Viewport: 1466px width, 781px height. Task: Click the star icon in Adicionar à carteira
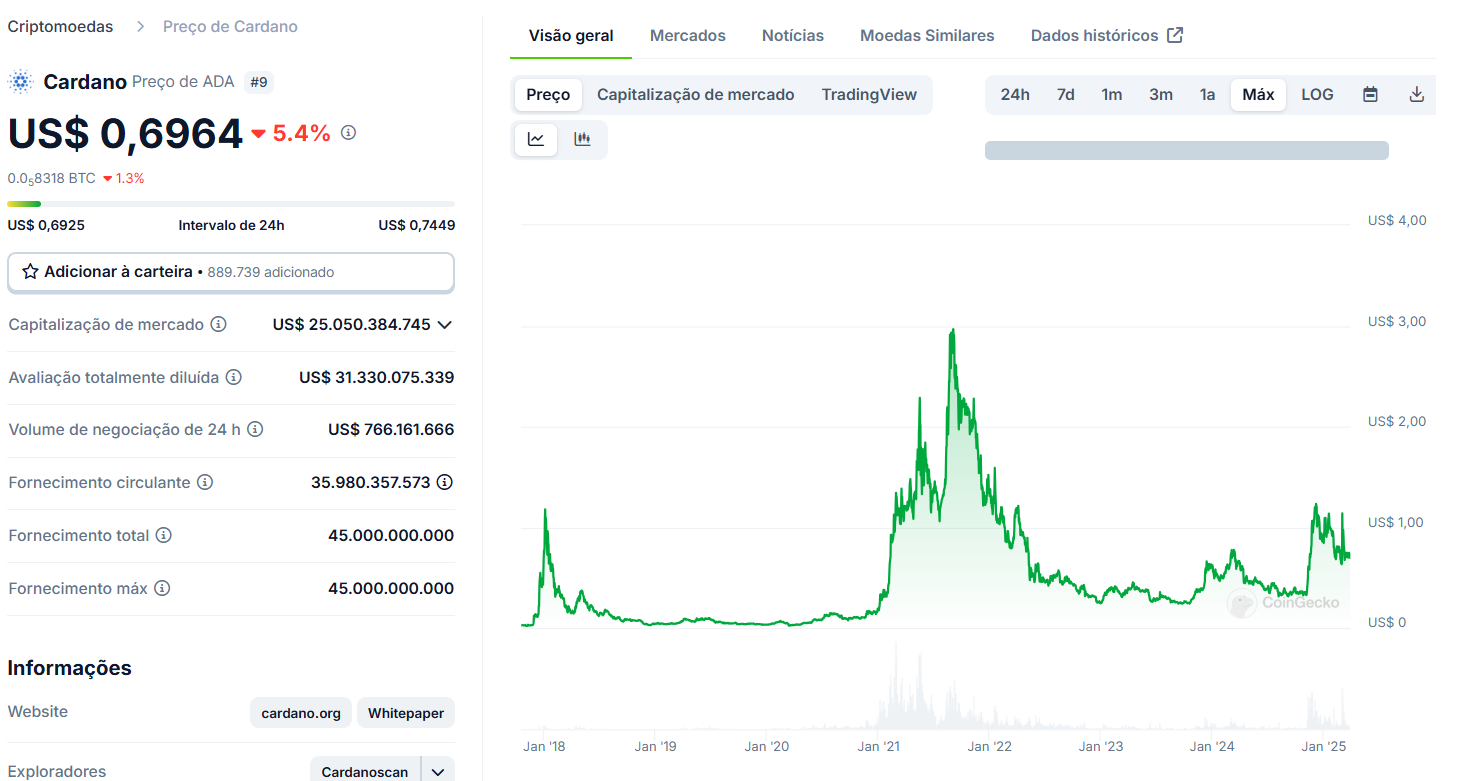[x=30, y=272]
